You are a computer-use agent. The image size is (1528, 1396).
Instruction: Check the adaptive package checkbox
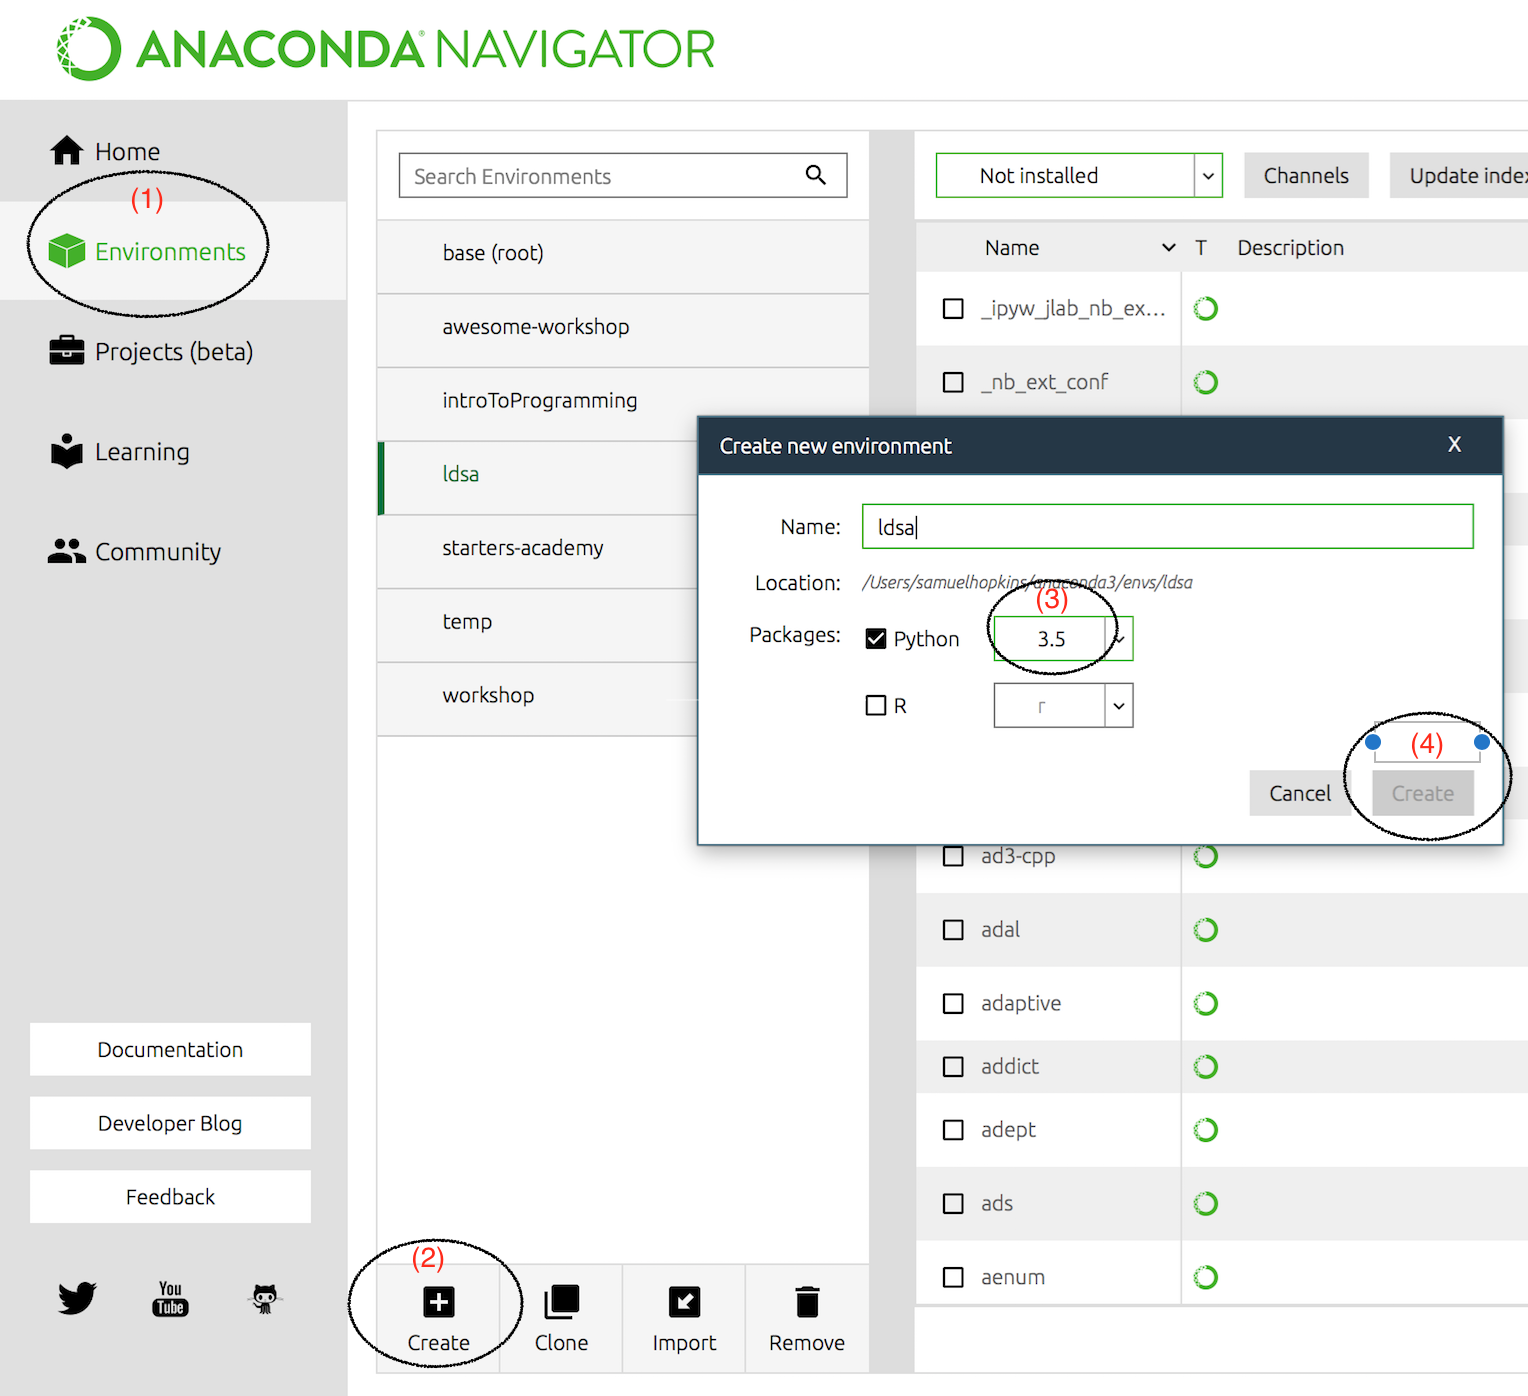pos(954,1003)
